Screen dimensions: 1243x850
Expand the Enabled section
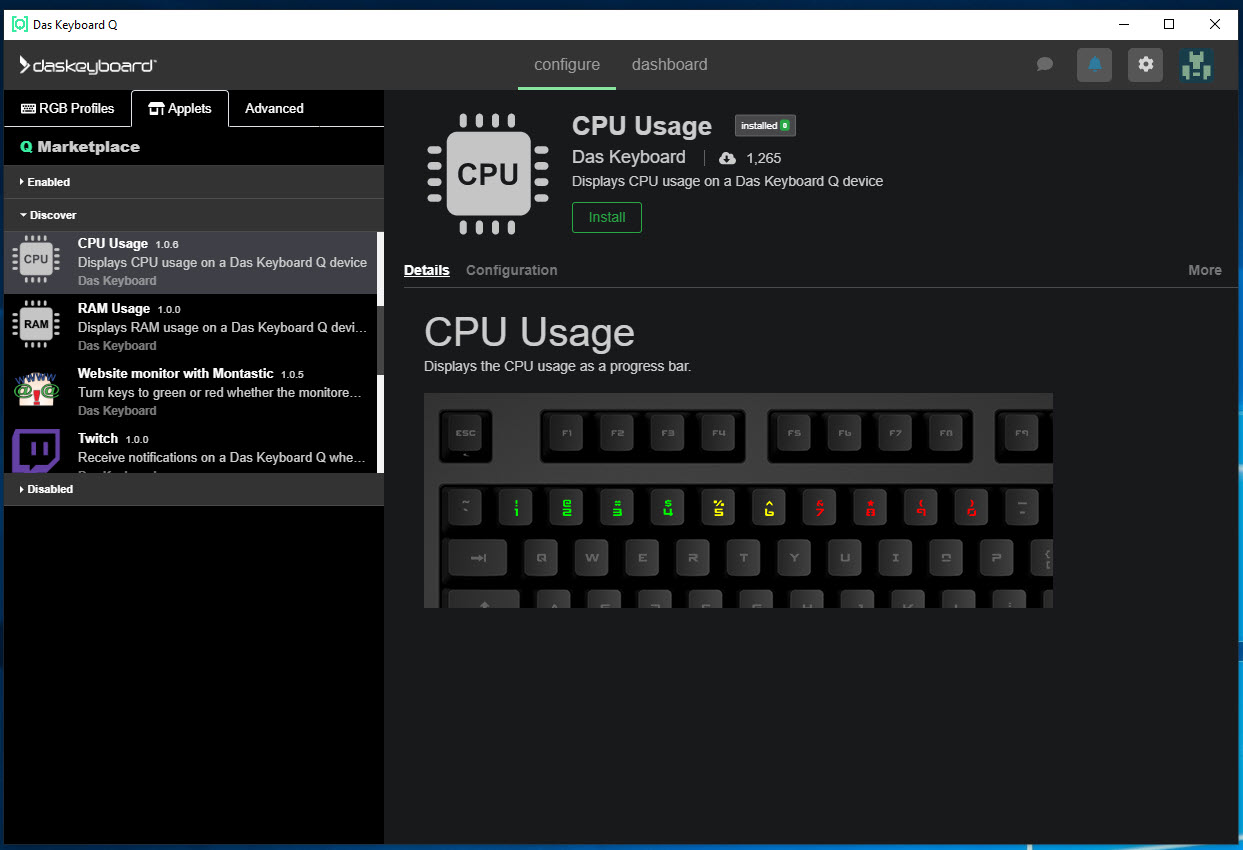click(x=194, y=182)
